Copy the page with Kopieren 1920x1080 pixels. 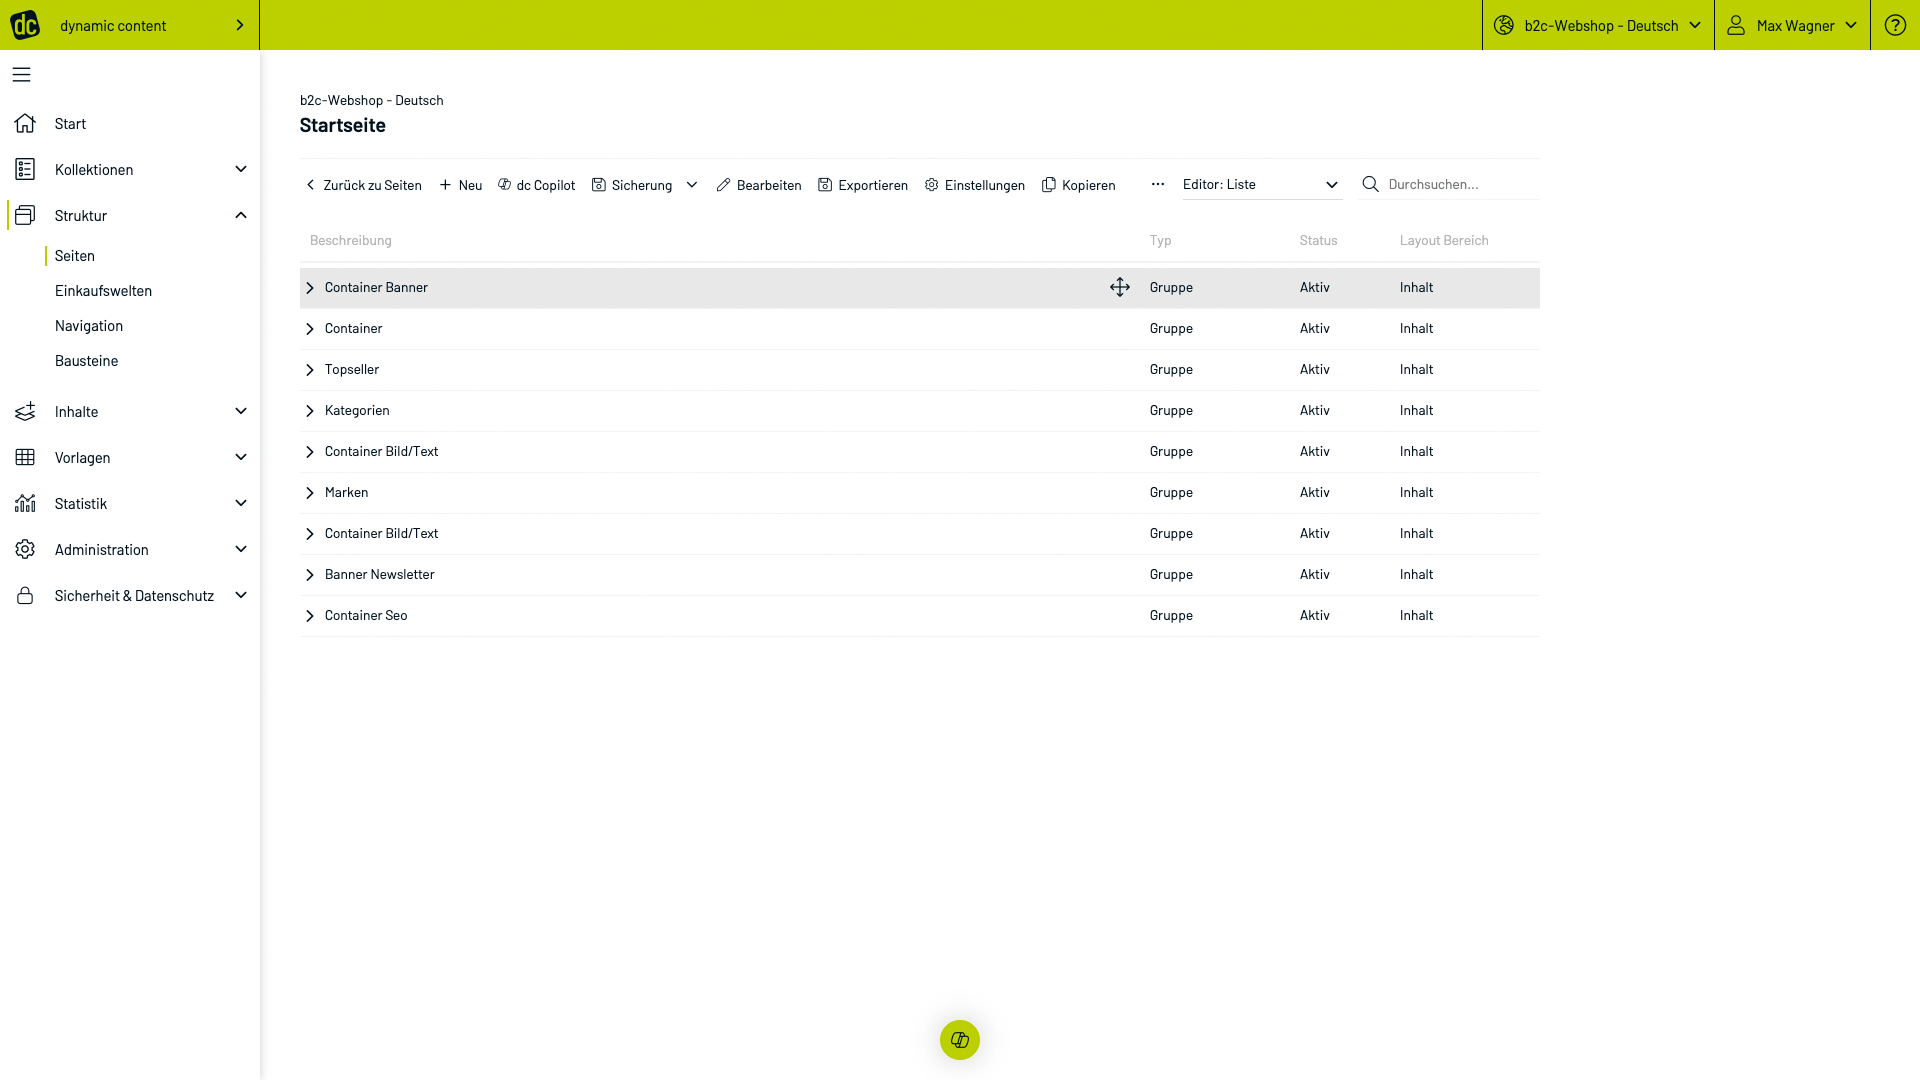pyautogui.click(x=1079, y=185)
